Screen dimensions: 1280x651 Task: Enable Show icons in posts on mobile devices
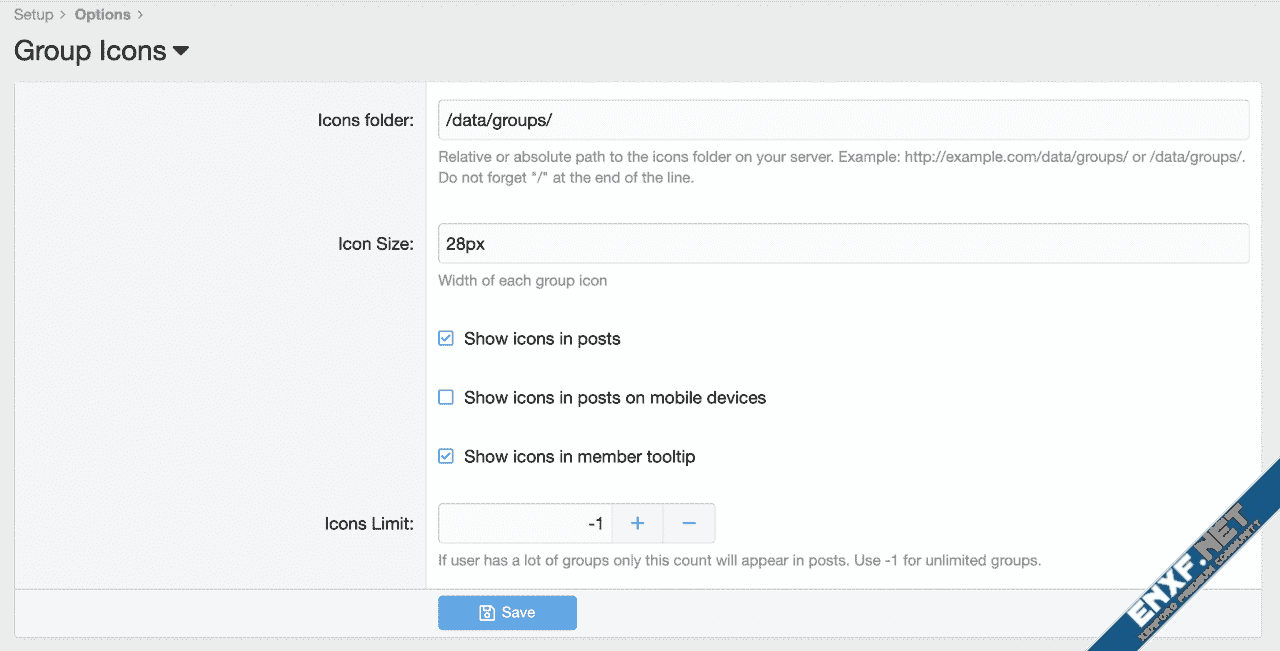[x=446, y=398]
